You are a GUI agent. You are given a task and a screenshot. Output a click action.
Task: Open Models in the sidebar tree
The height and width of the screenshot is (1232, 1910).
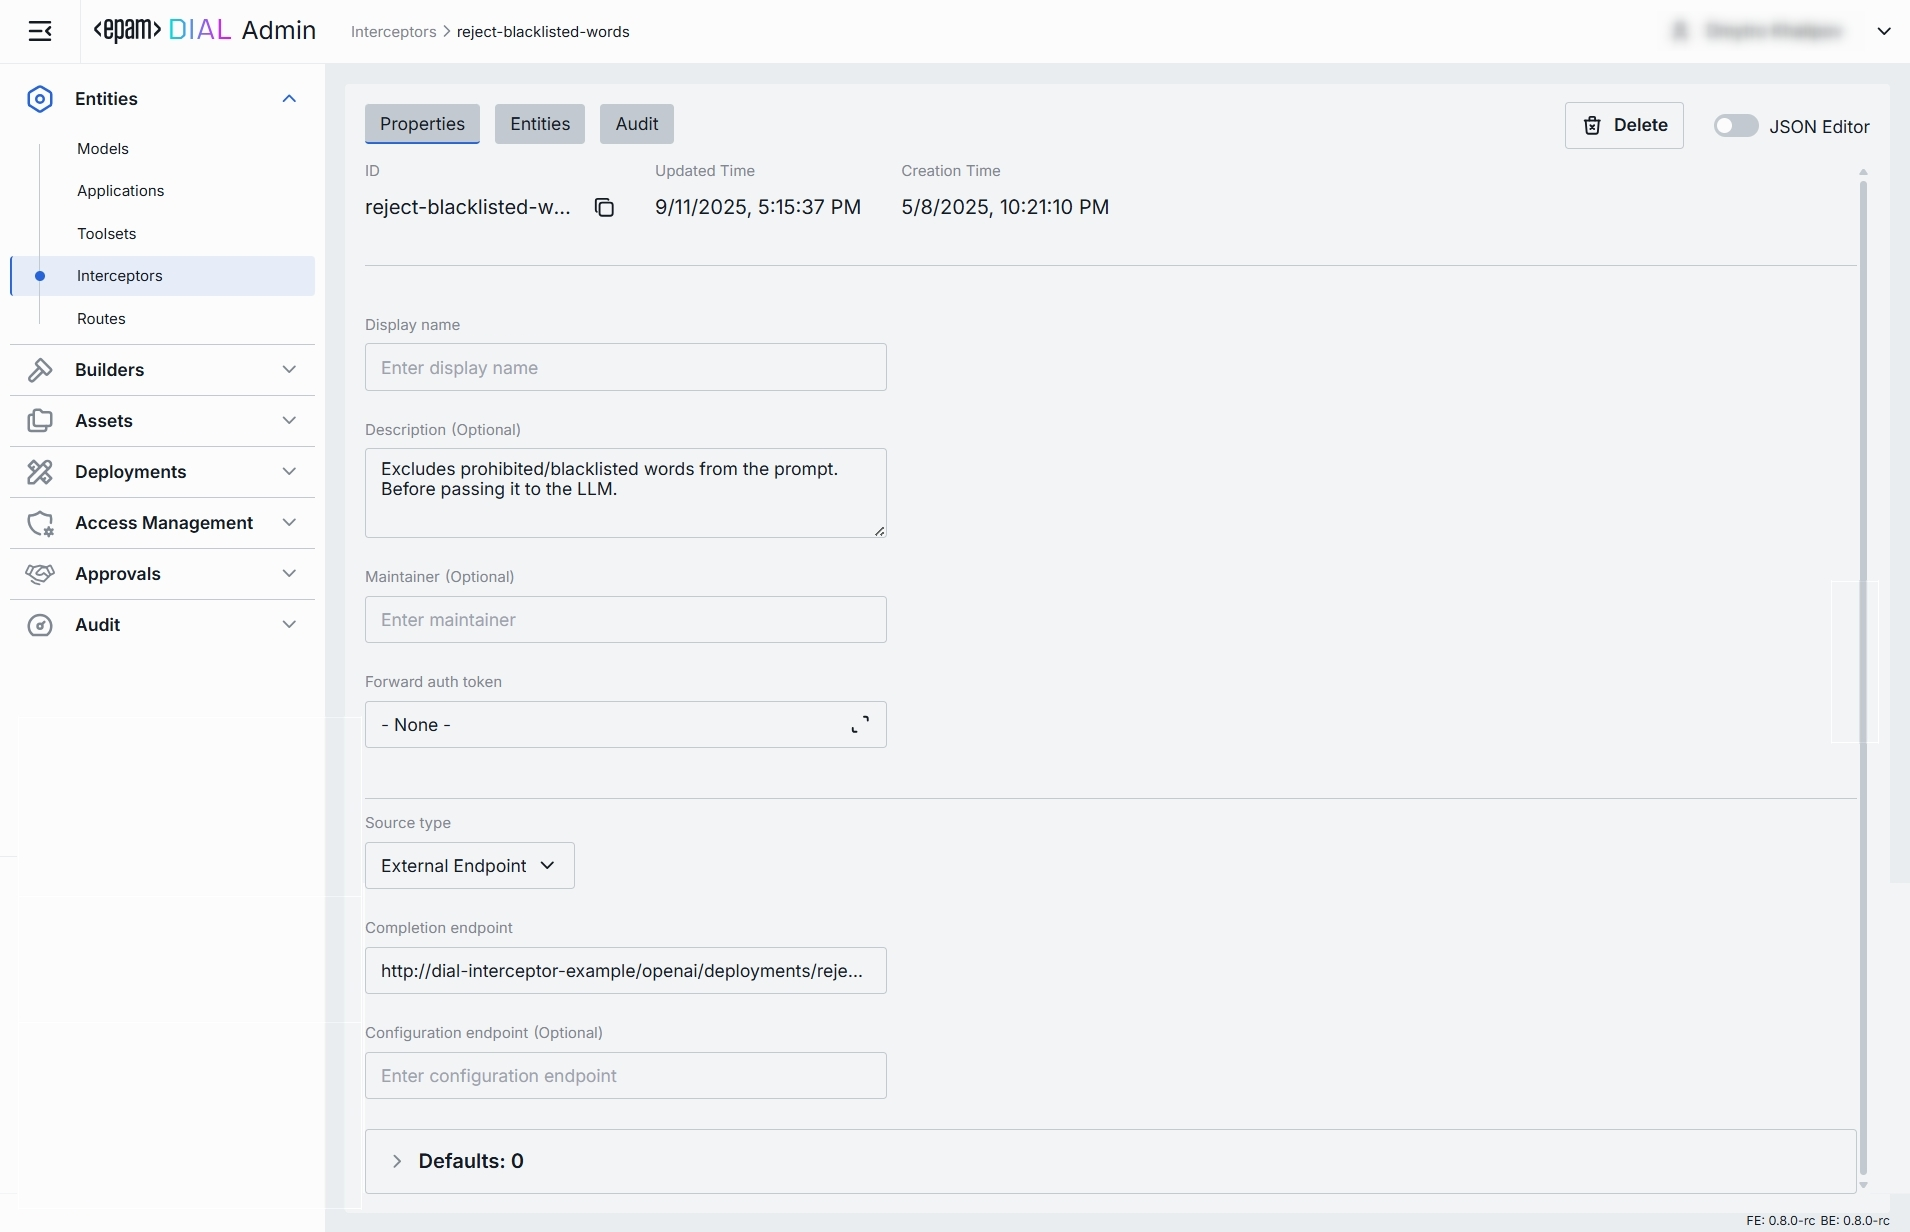coord(103,149)
